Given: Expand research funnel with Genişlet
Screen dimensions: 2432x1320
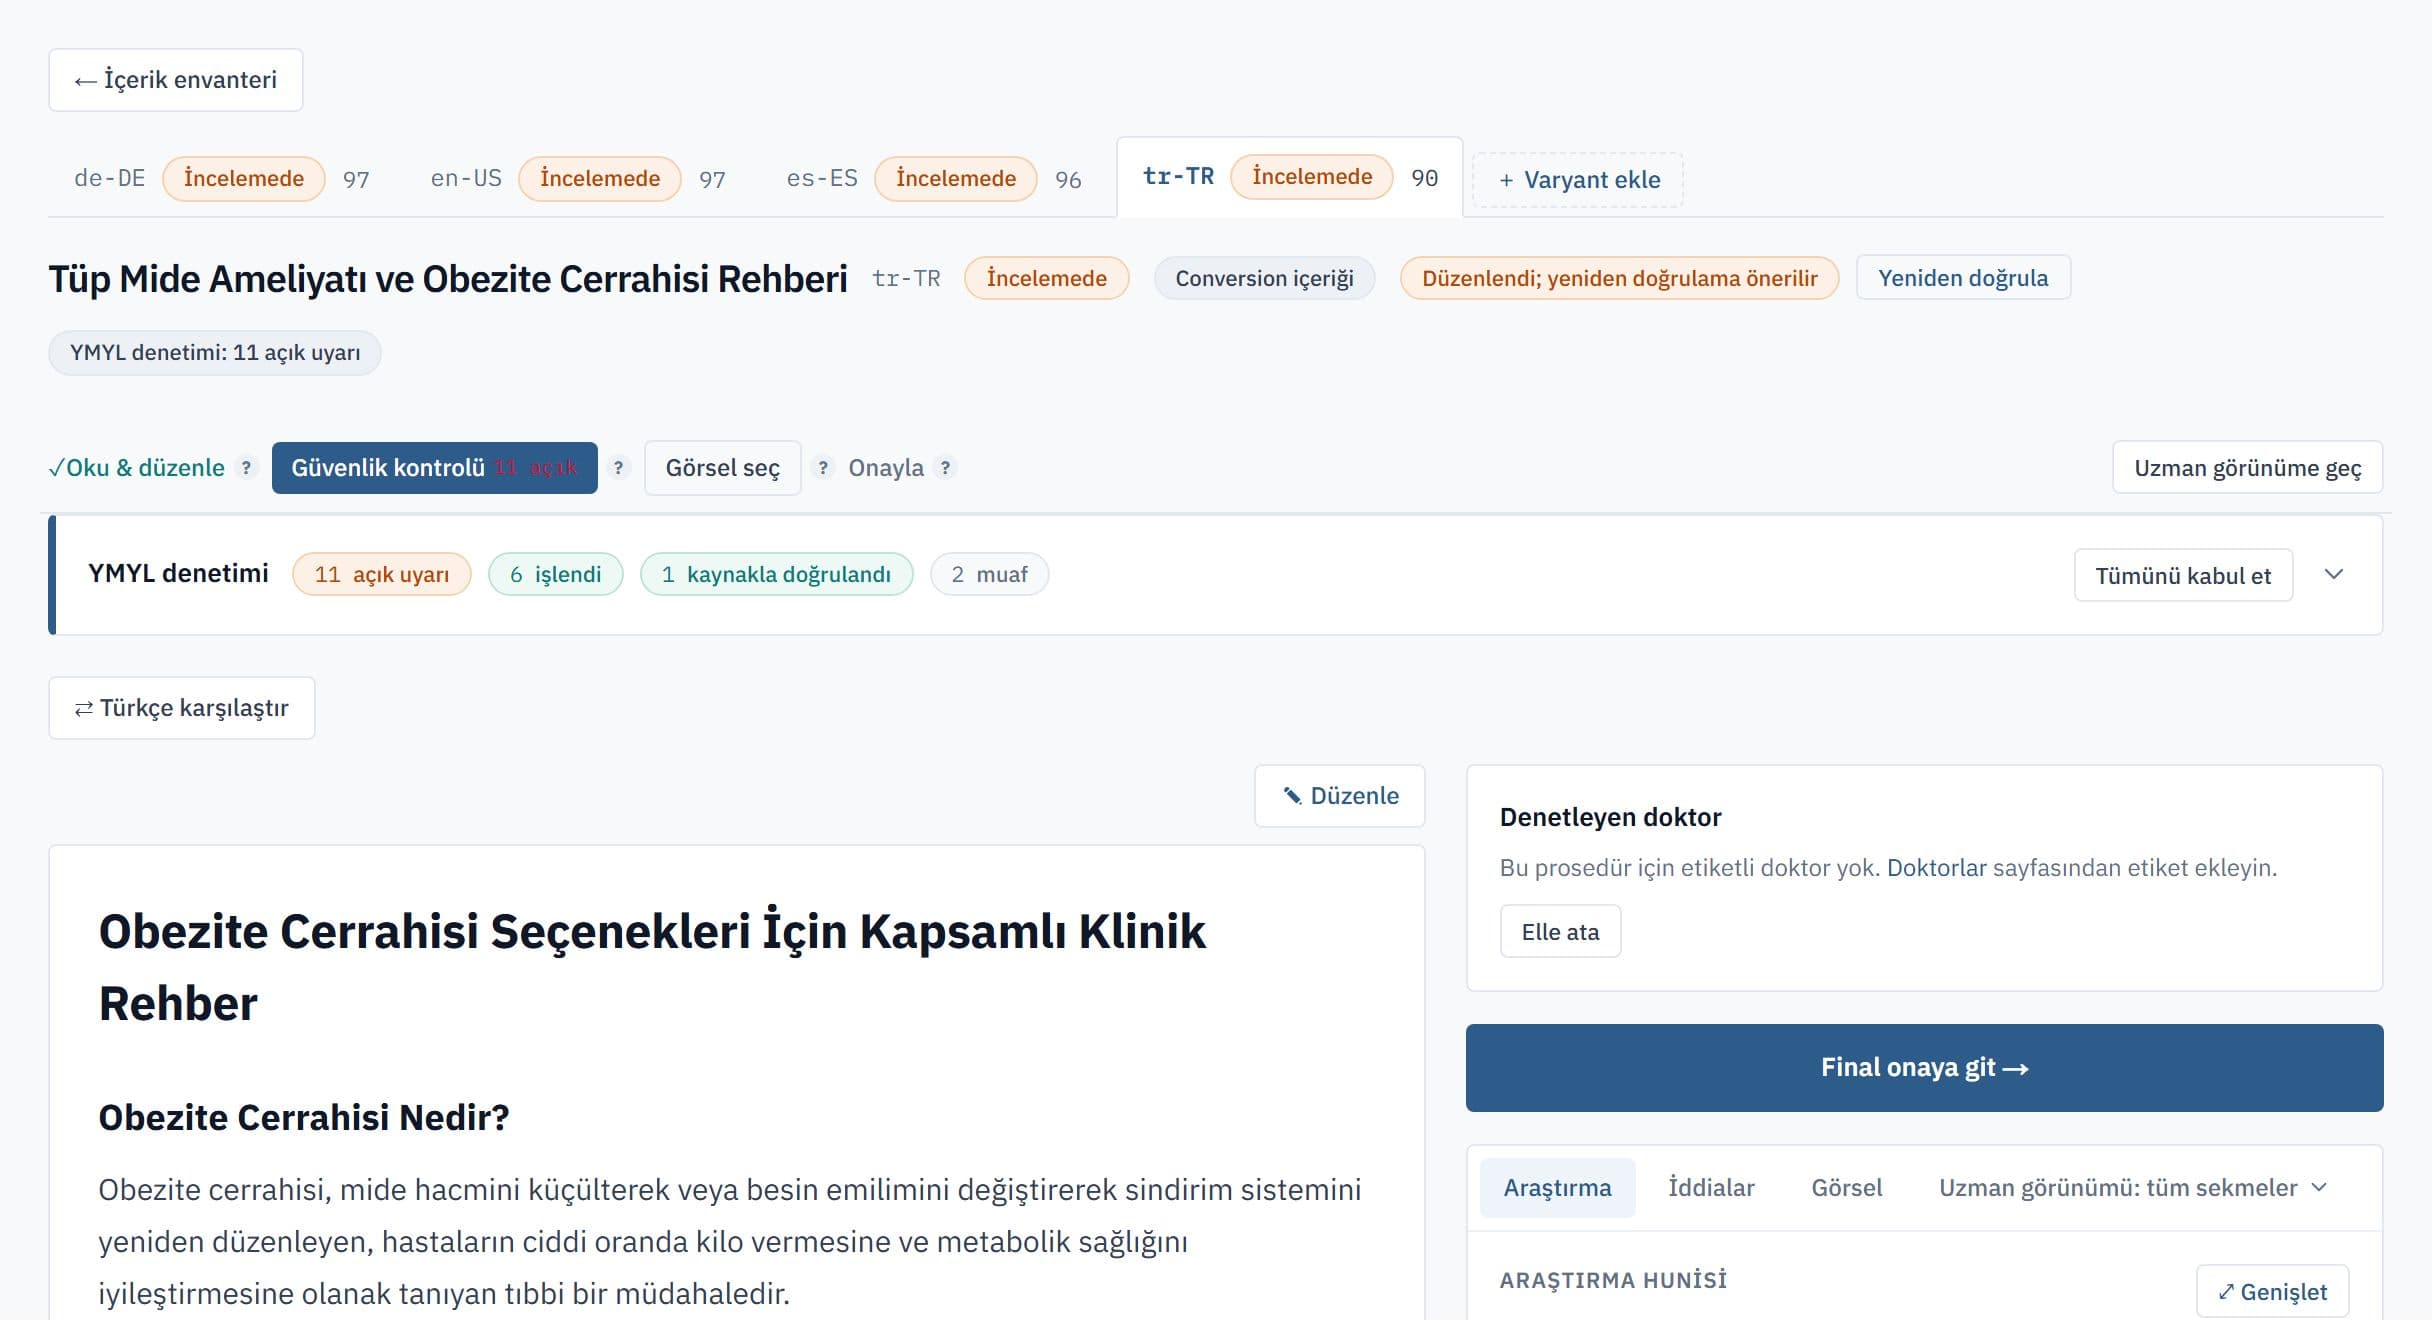Looking at the screenshot, I should pyautogui.click(x=2272, y=1292).
